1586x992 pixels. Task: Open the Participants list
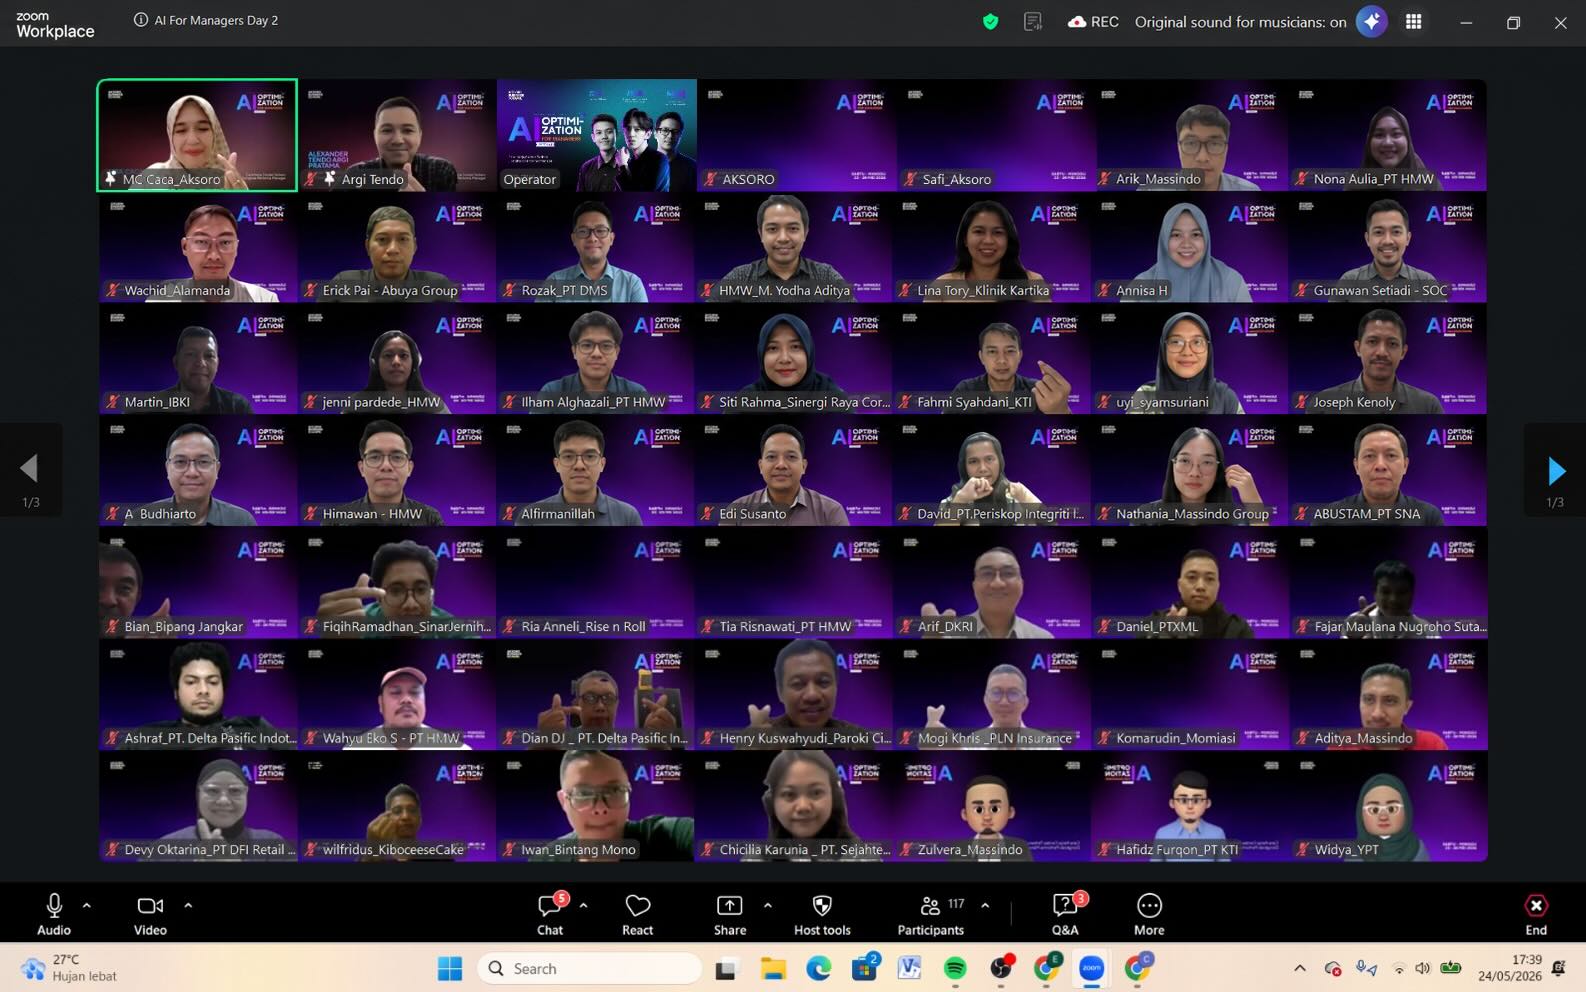point(931,913)
